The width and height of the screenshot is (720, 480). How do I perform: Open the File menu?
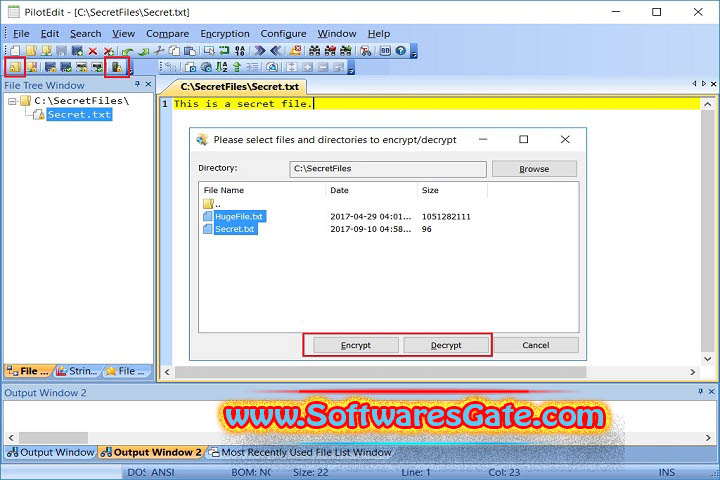(21, 34)
